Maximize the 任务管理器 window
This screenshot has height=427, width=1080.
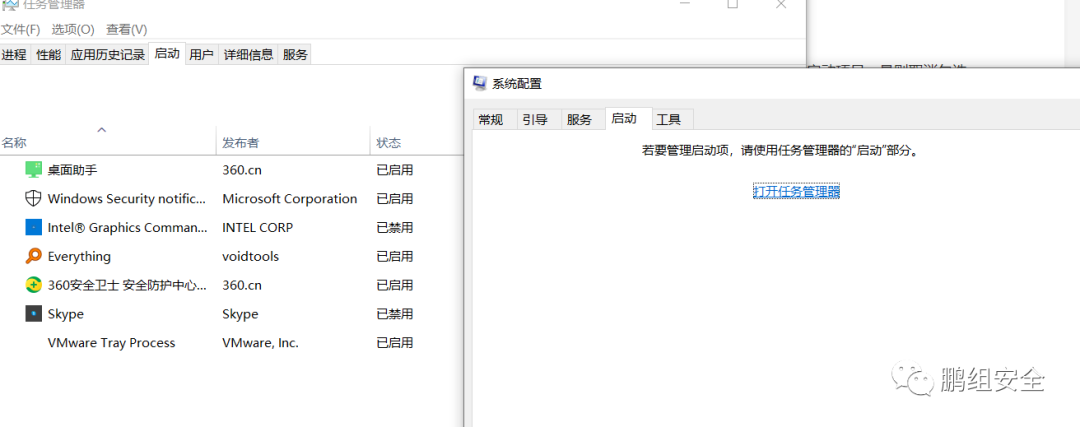(x=733, y=3)
